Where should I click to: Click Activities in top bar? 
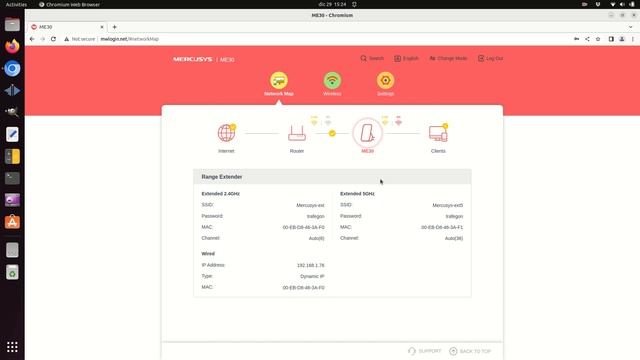pos(16,4)
